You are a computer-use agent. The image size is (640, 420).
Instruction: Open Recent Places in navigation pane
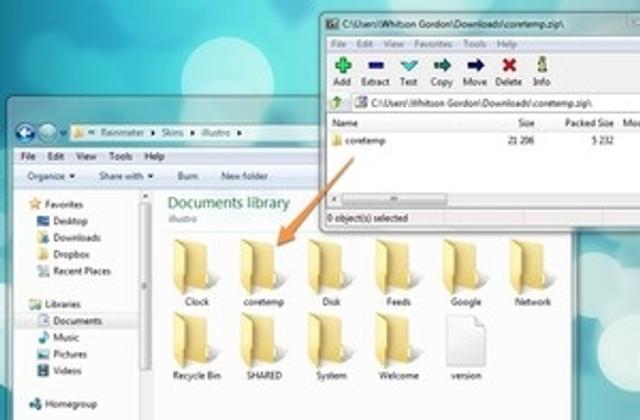(x=73, y=271)
